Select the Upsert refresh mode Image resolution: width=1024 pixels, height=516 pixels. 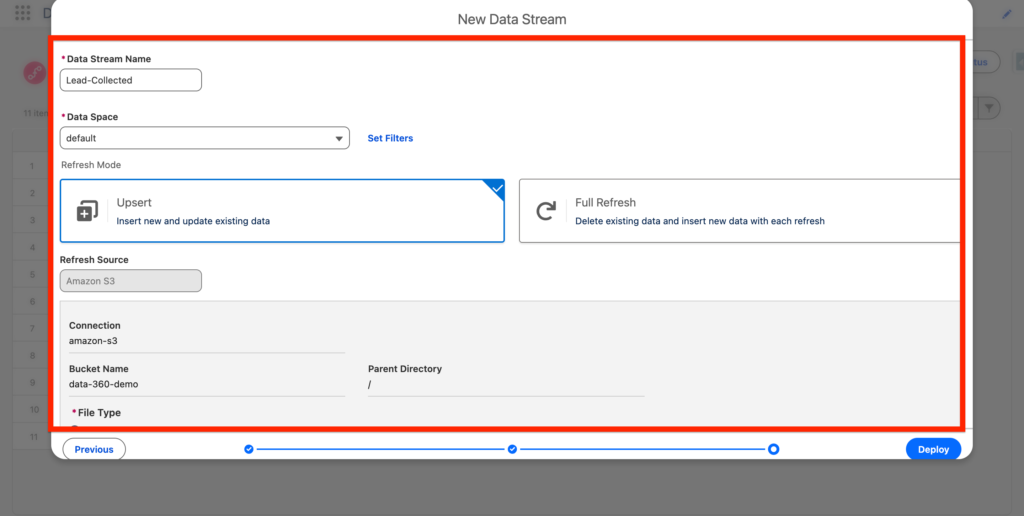282,211
